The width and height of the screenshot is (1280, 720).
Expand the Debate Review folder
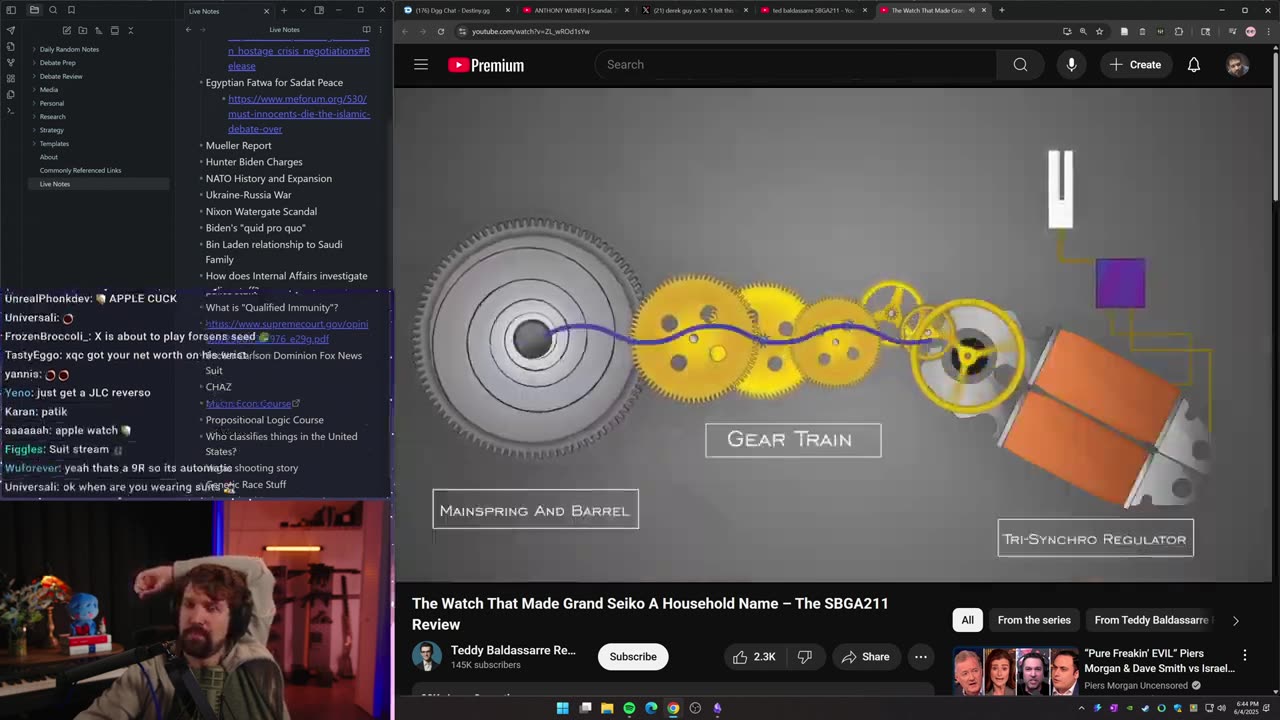tap(61, 76)
